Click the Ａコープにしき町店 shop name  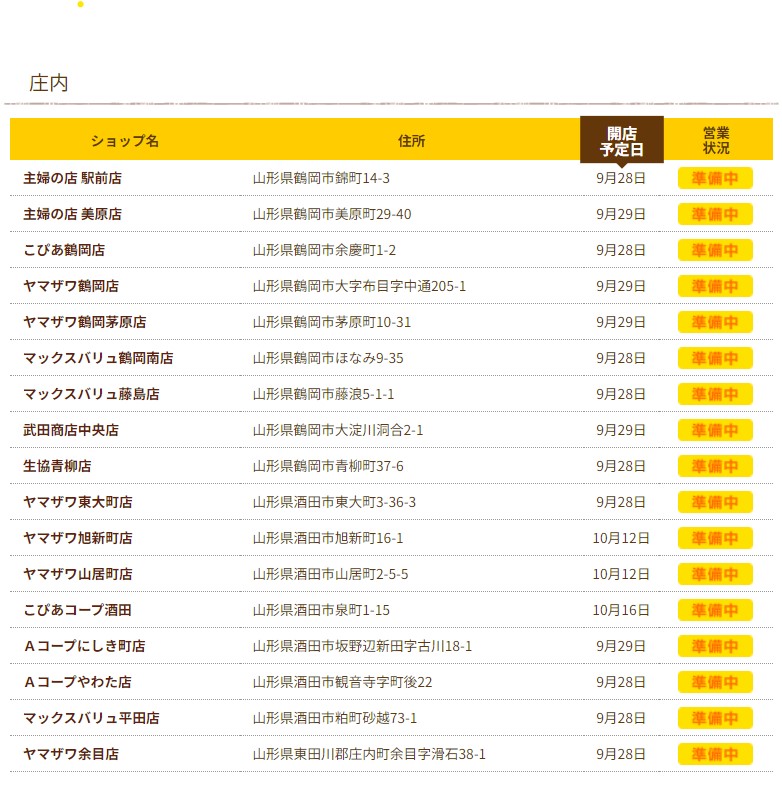tap(84, 646)
